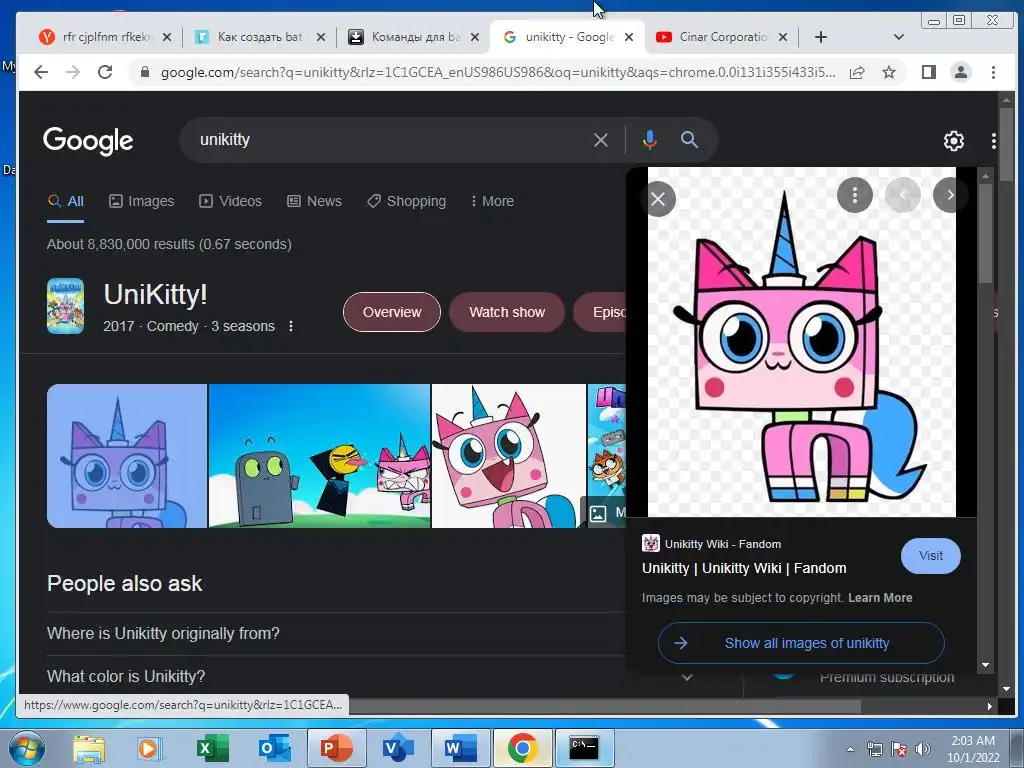The width and height of the screenshot is (1024, 768).
Task: Share this page via address bar icon
Action: 857,72
